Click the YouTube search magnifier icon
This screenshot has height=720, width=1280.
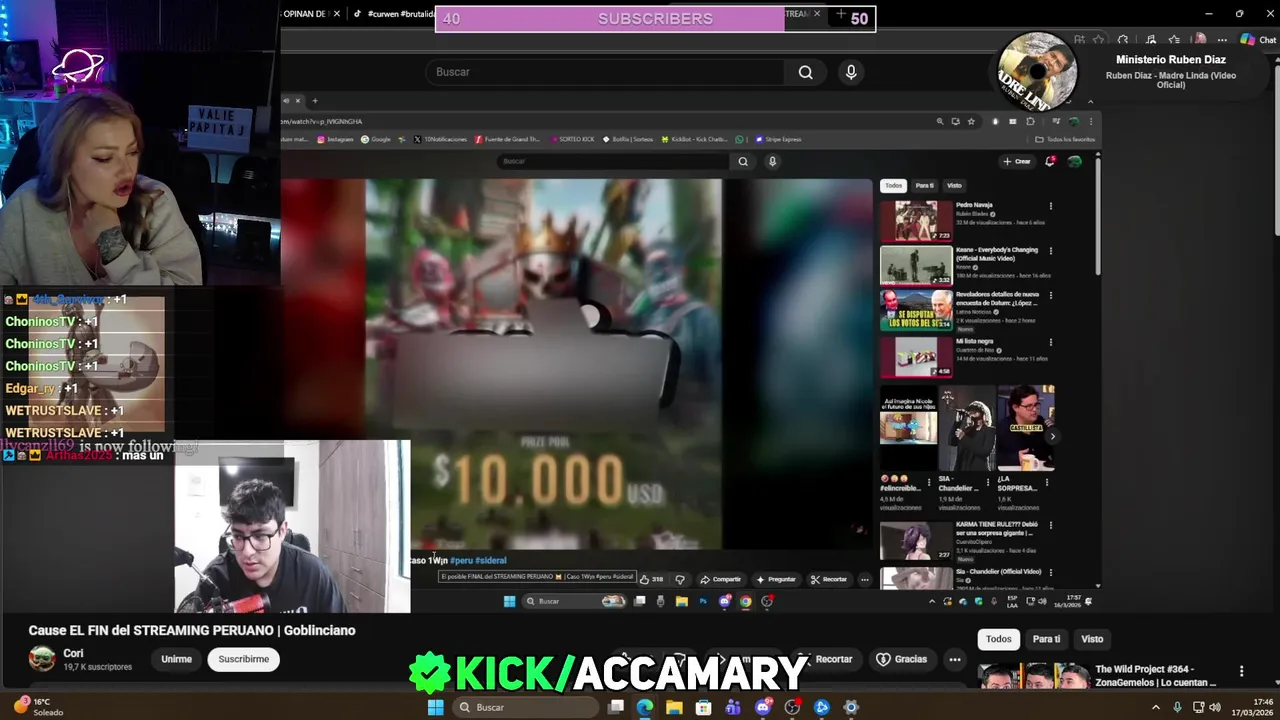(x=805, y=72)
